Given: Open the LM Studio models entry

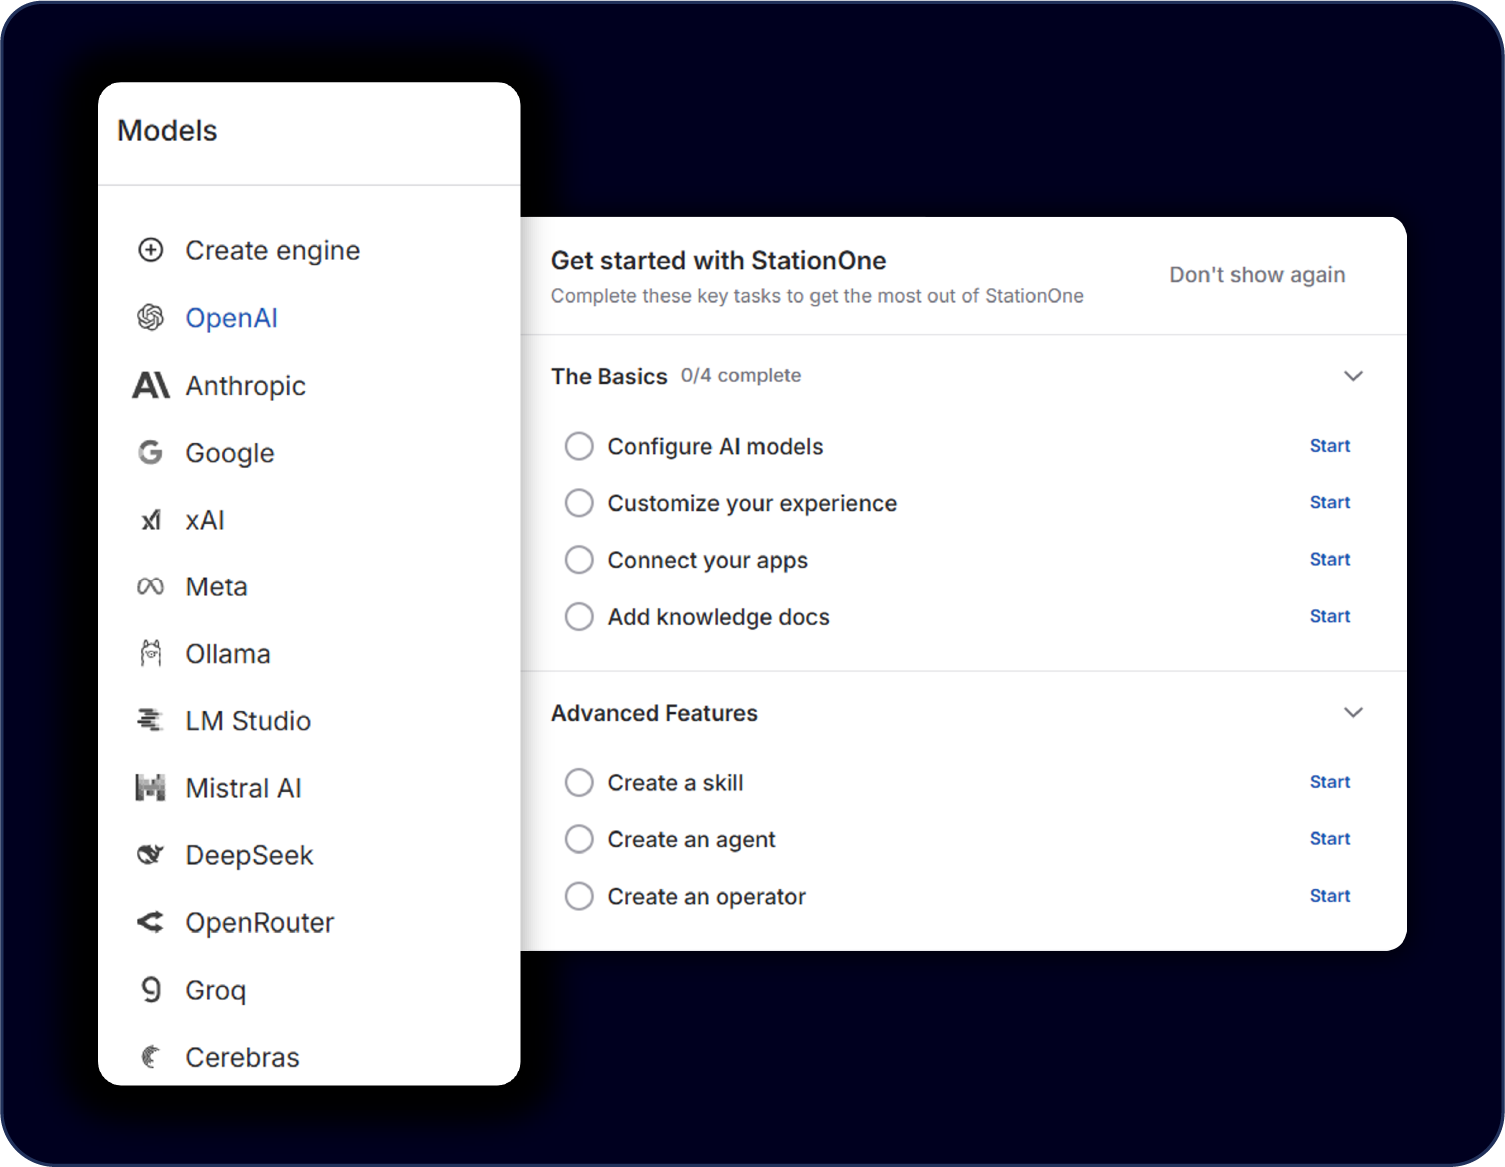Looking at the screenshot, I should tap(247, 721).
